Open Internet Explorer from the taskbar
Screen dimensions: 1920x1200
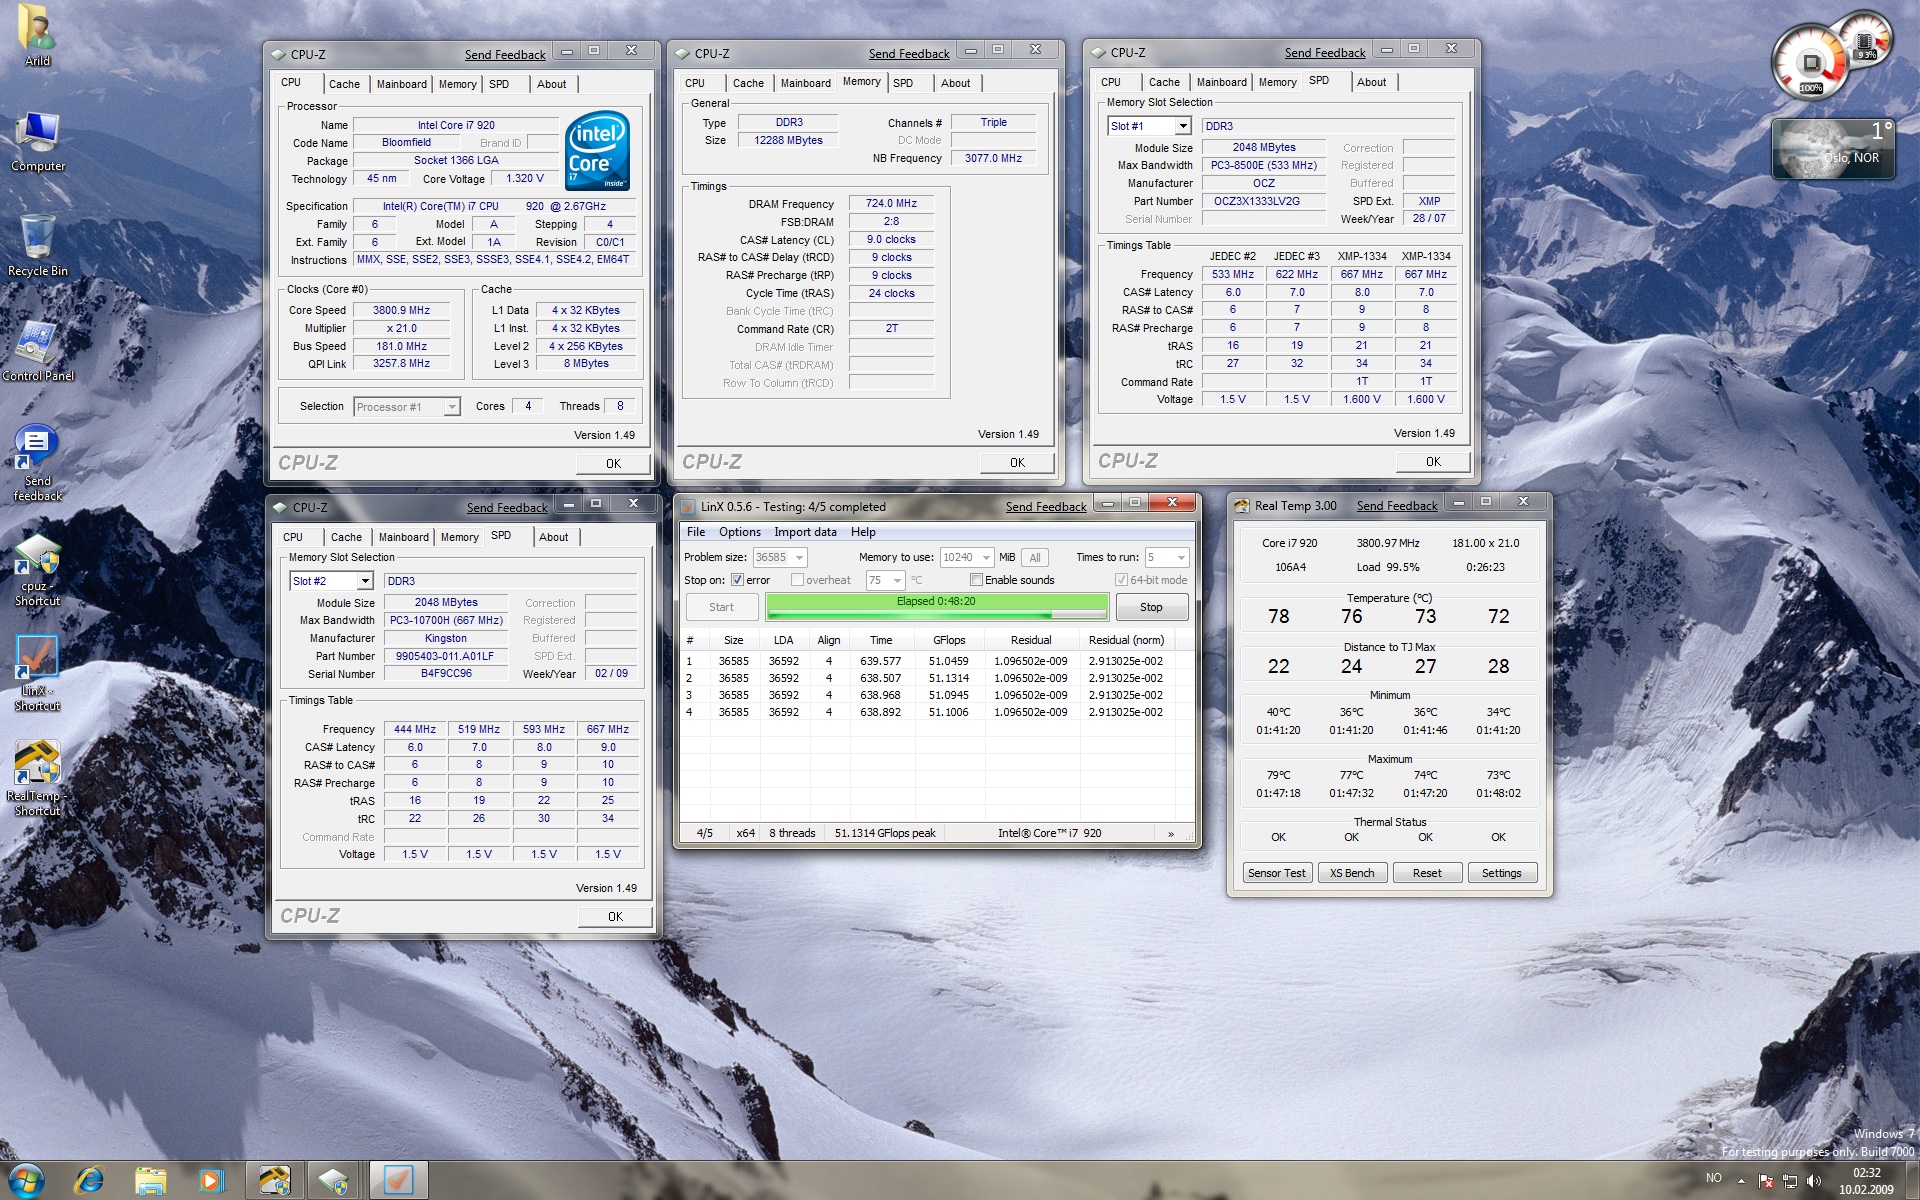point(89,1180)
